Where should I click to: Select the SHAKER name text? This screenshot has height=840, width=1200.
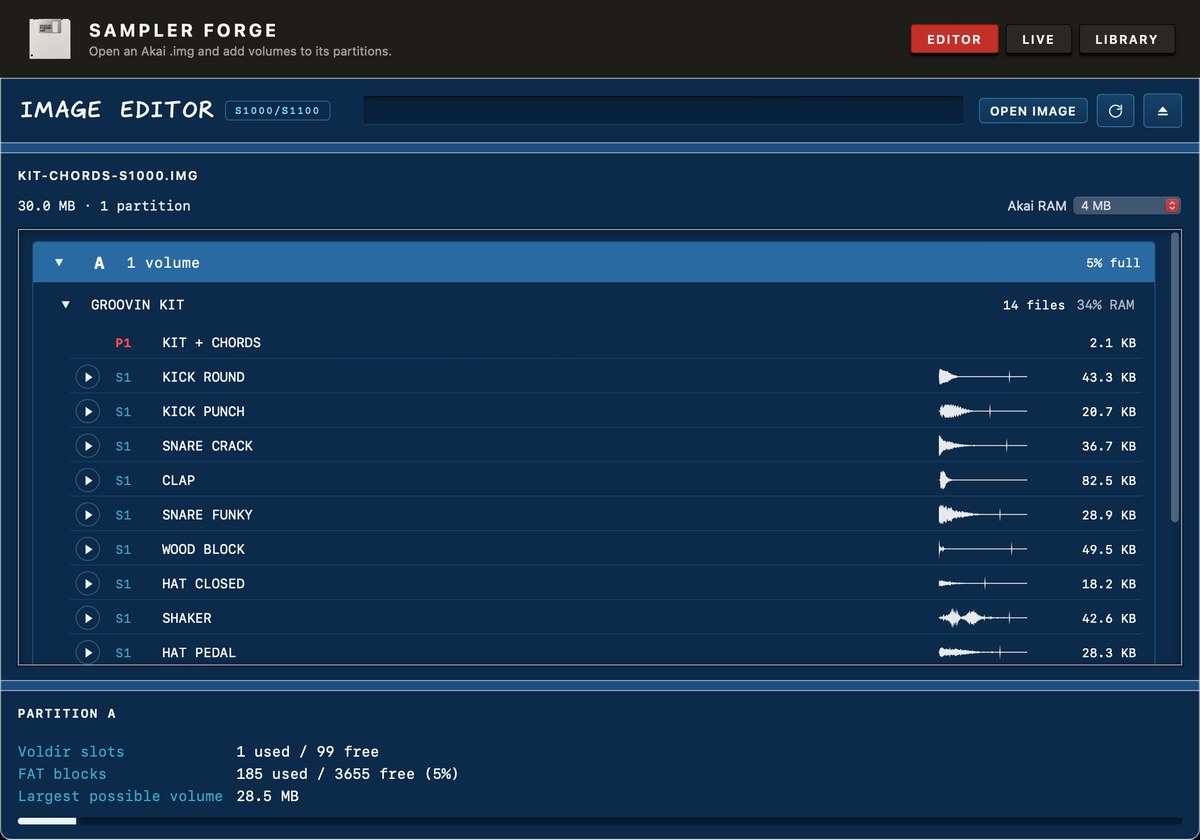pos(186,618)
